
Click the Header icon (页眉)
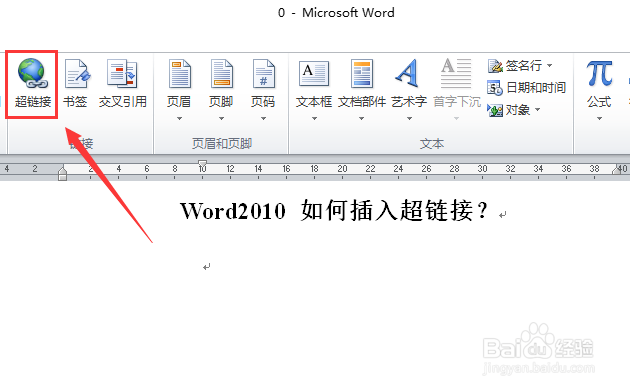point(179,74)
